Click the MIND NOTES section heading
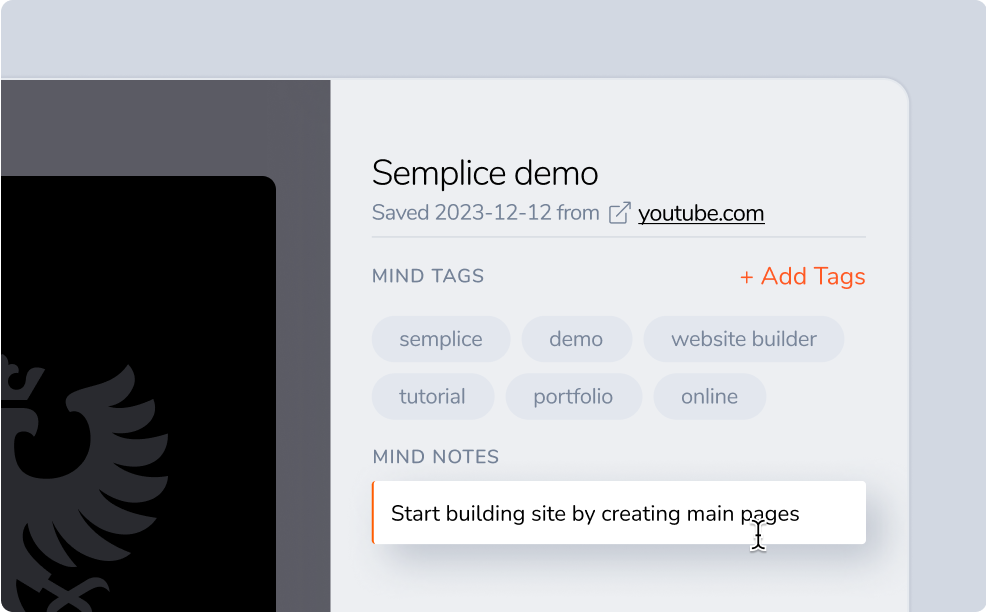Image resolution: width=986 pixels, height=612 pixels. click(435, 457)
